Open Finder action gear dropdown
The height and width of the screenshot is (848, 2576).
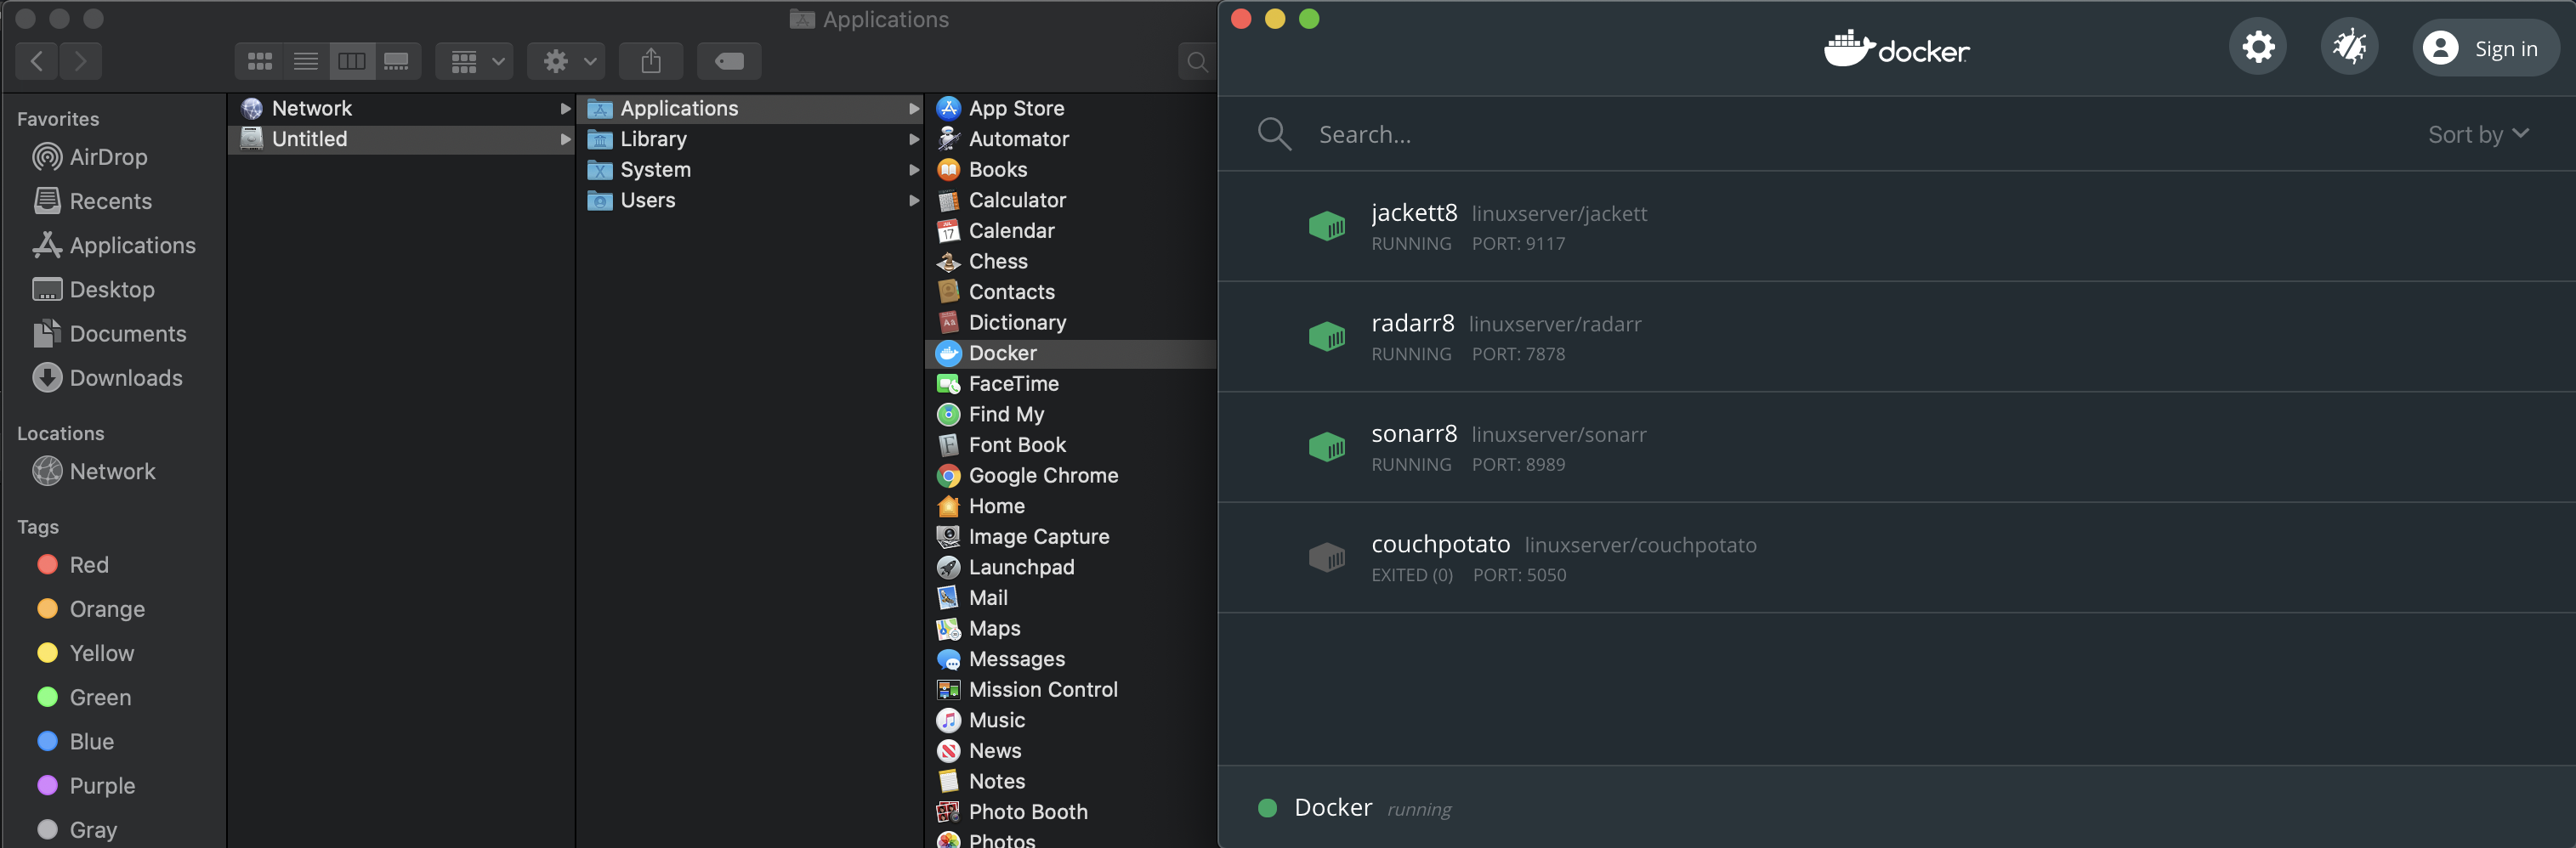(566, 61)
